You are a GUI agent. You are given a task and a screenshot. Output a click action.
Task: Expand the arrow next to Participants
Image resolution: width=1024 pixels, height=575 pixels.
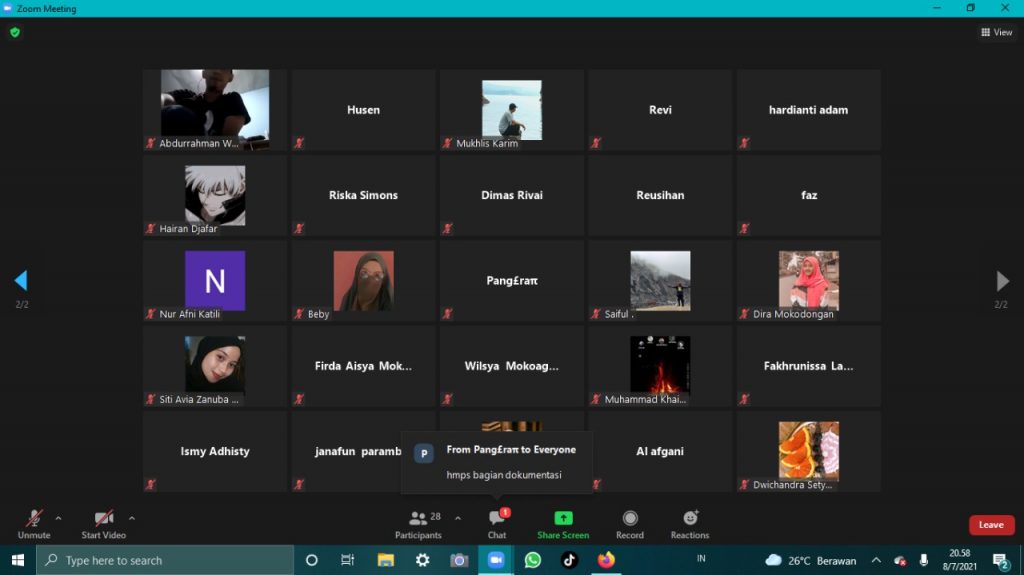pyautogui.click(x=458, y=518)
